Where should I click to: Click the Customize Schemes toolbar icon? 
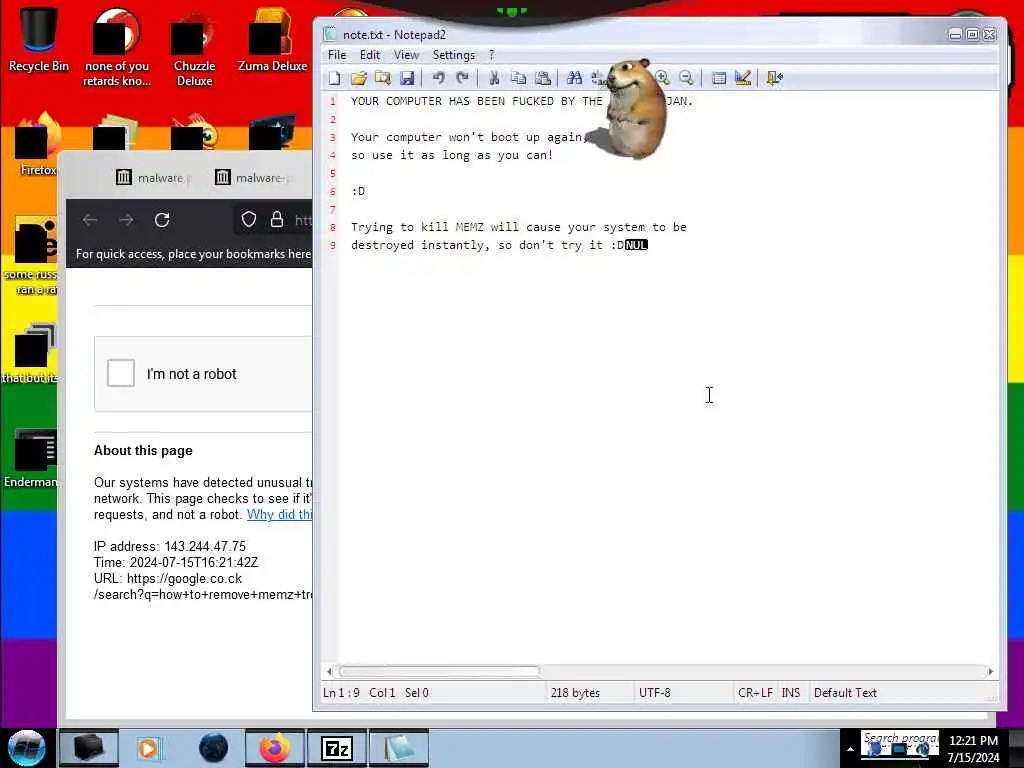[x=743, y=78]
